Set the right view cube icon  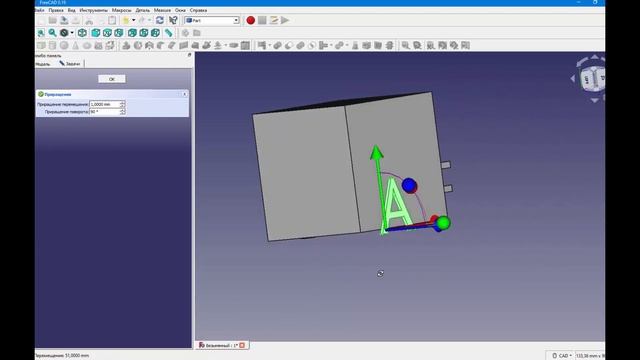click(119, 33)
